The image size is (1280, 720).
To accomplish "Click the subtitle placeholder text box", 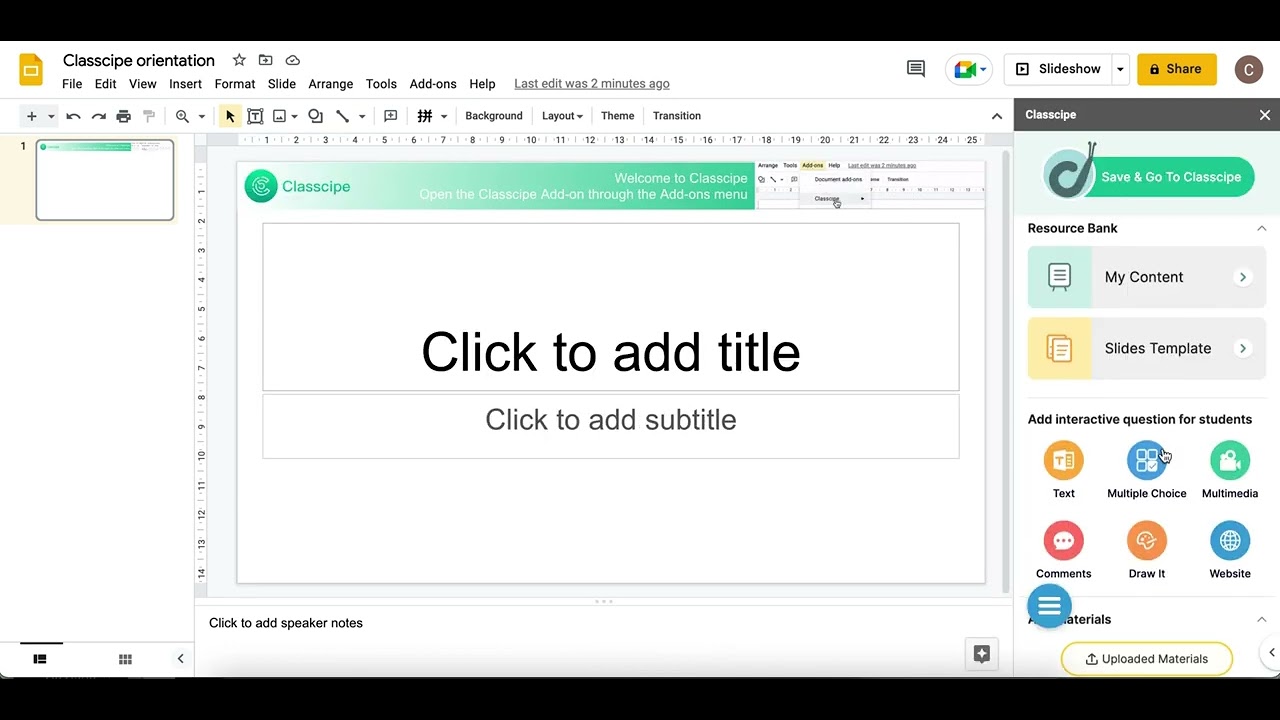I will point(611,427).
